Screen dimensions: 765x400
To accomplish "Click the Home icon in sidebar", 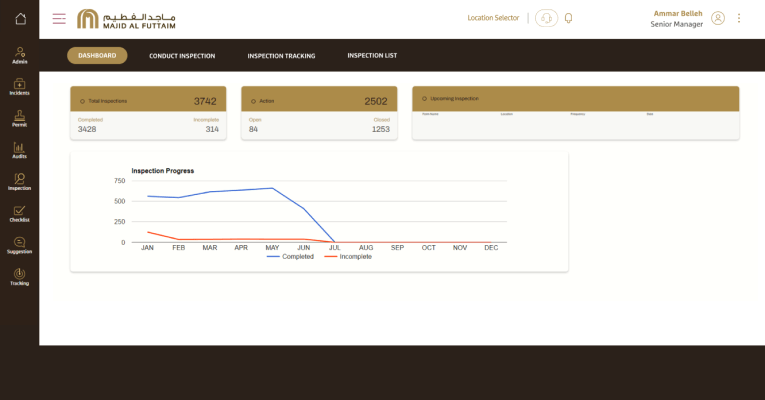I will (x=20, y=18).
